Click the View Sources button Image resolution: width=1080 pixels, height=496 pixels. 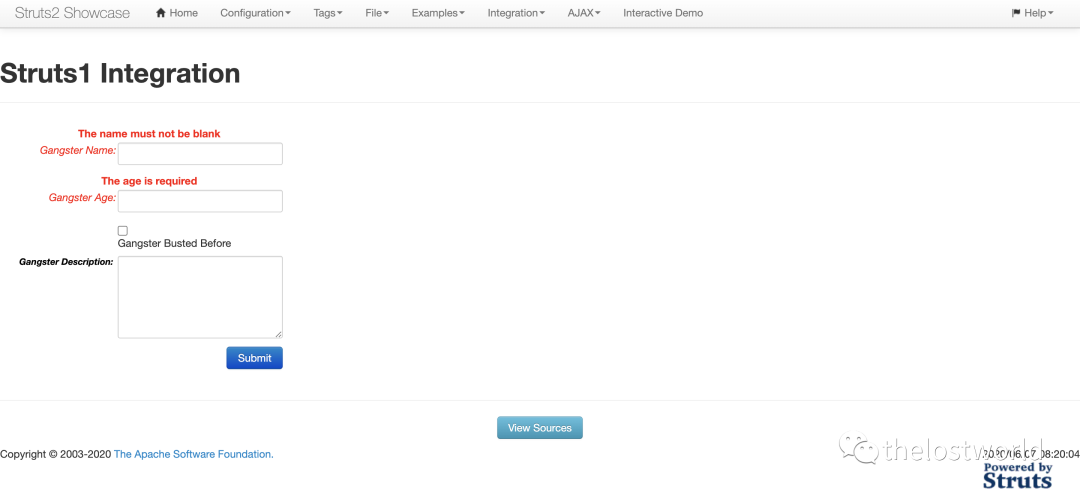540,428
